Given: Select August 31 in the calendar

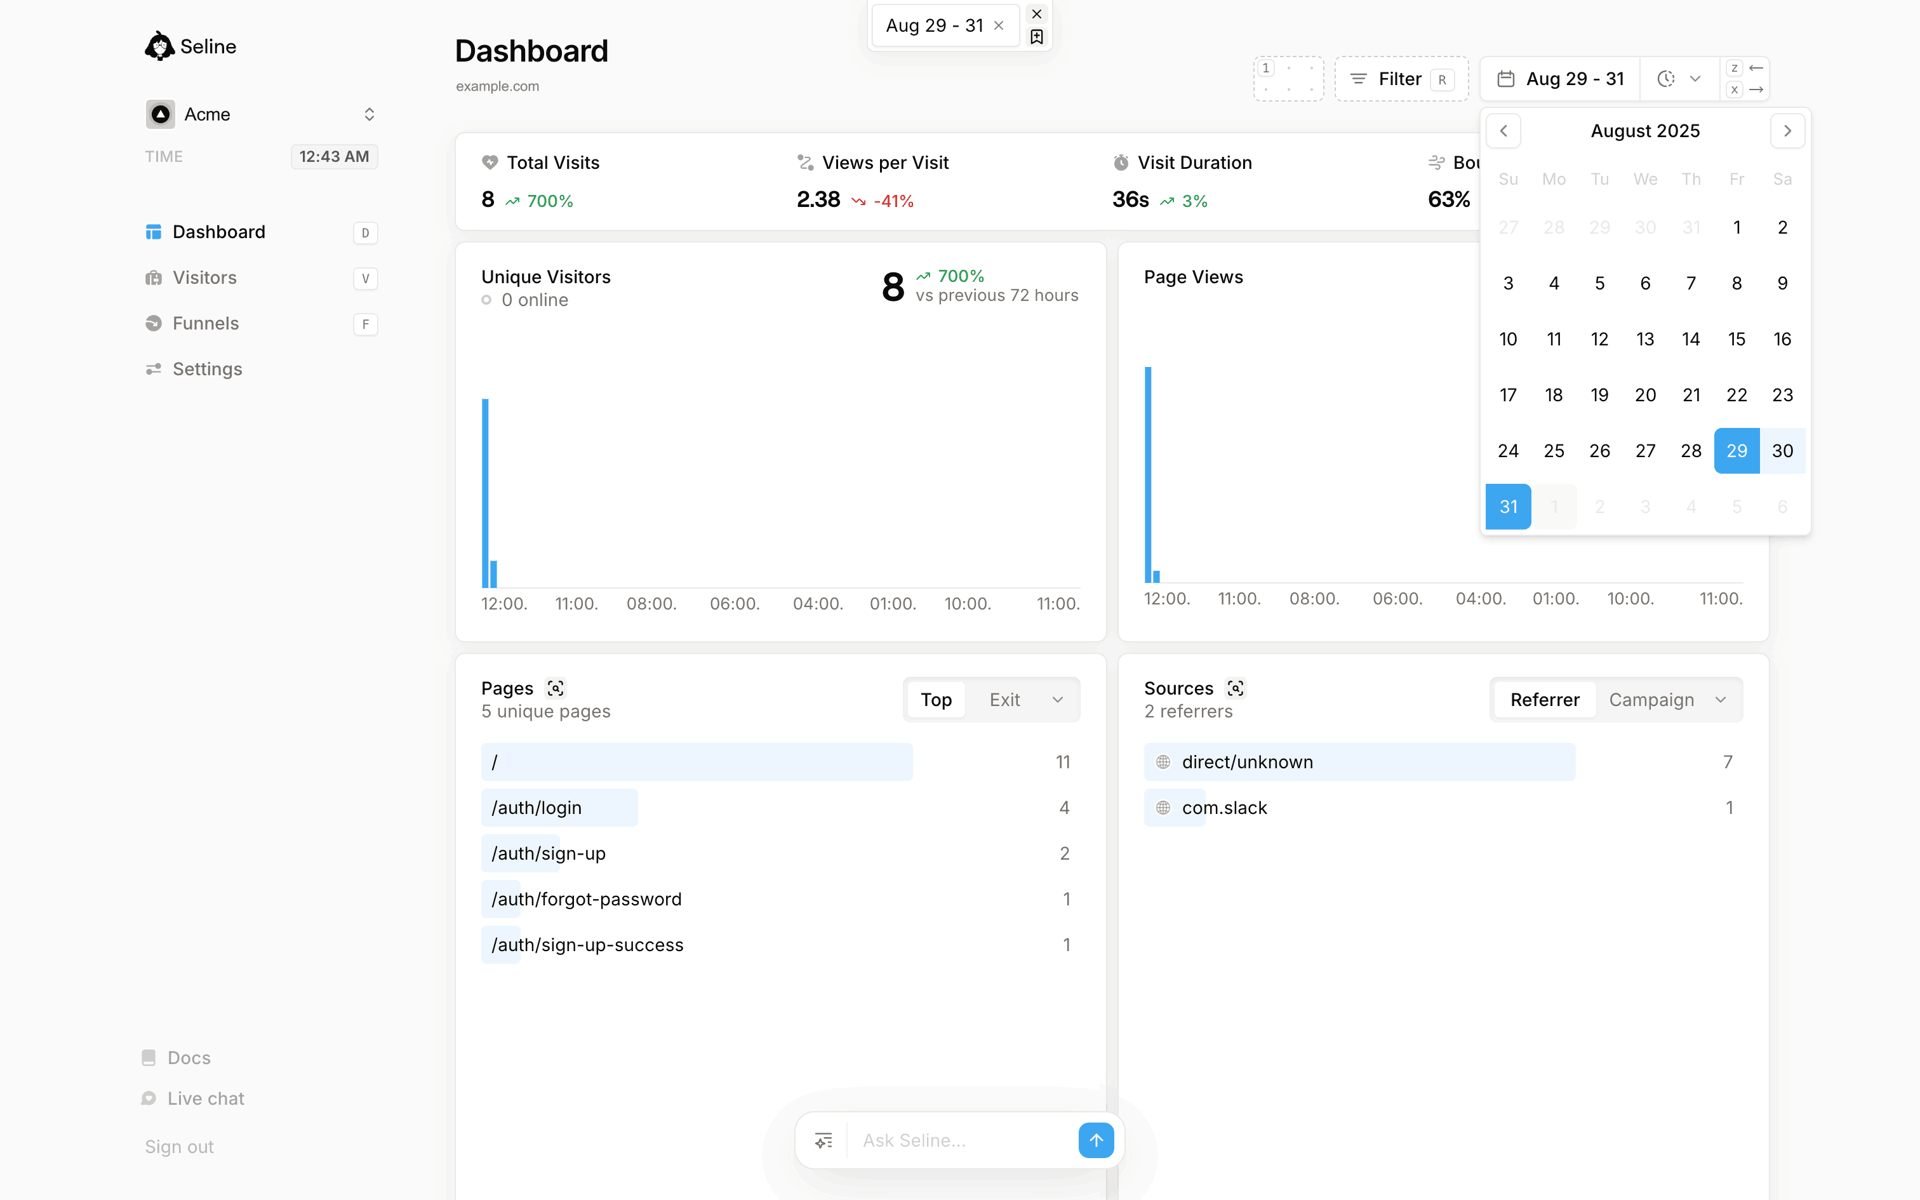Looking at the screenshot, I should 1508,507.
